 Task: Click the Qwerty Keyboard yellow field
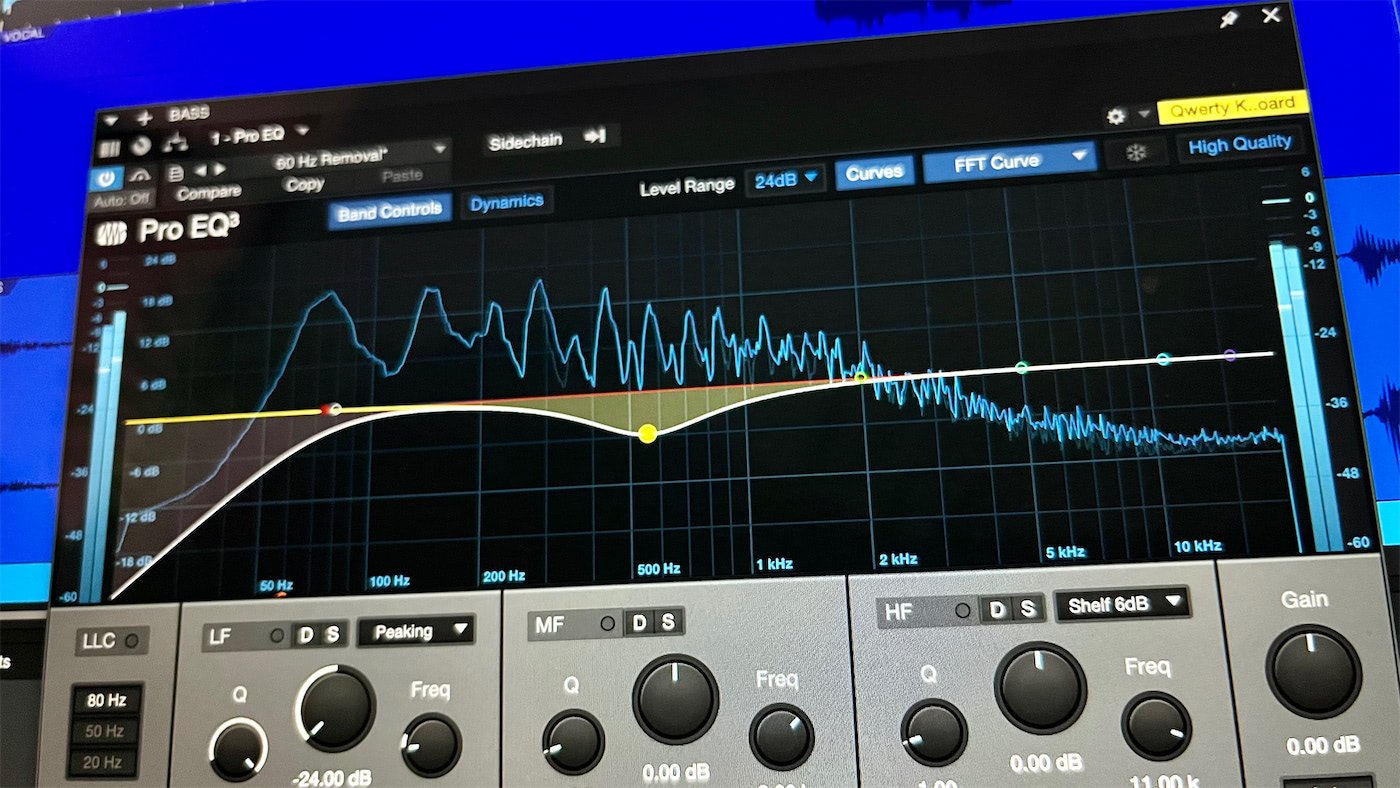1231,106
